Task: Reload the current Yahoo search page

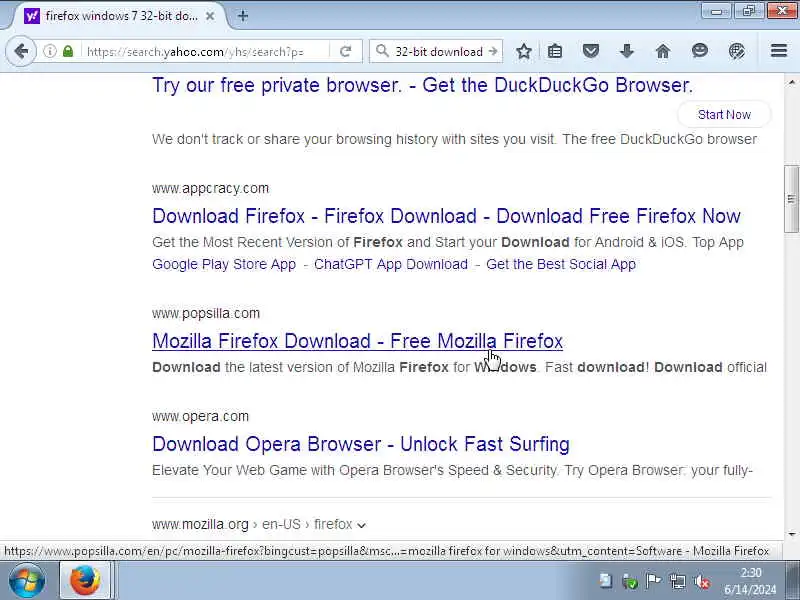Action: click(345, 51)
